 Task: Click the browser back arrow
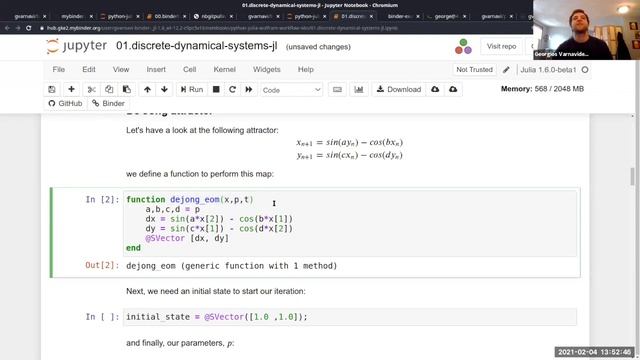(7, 28)
